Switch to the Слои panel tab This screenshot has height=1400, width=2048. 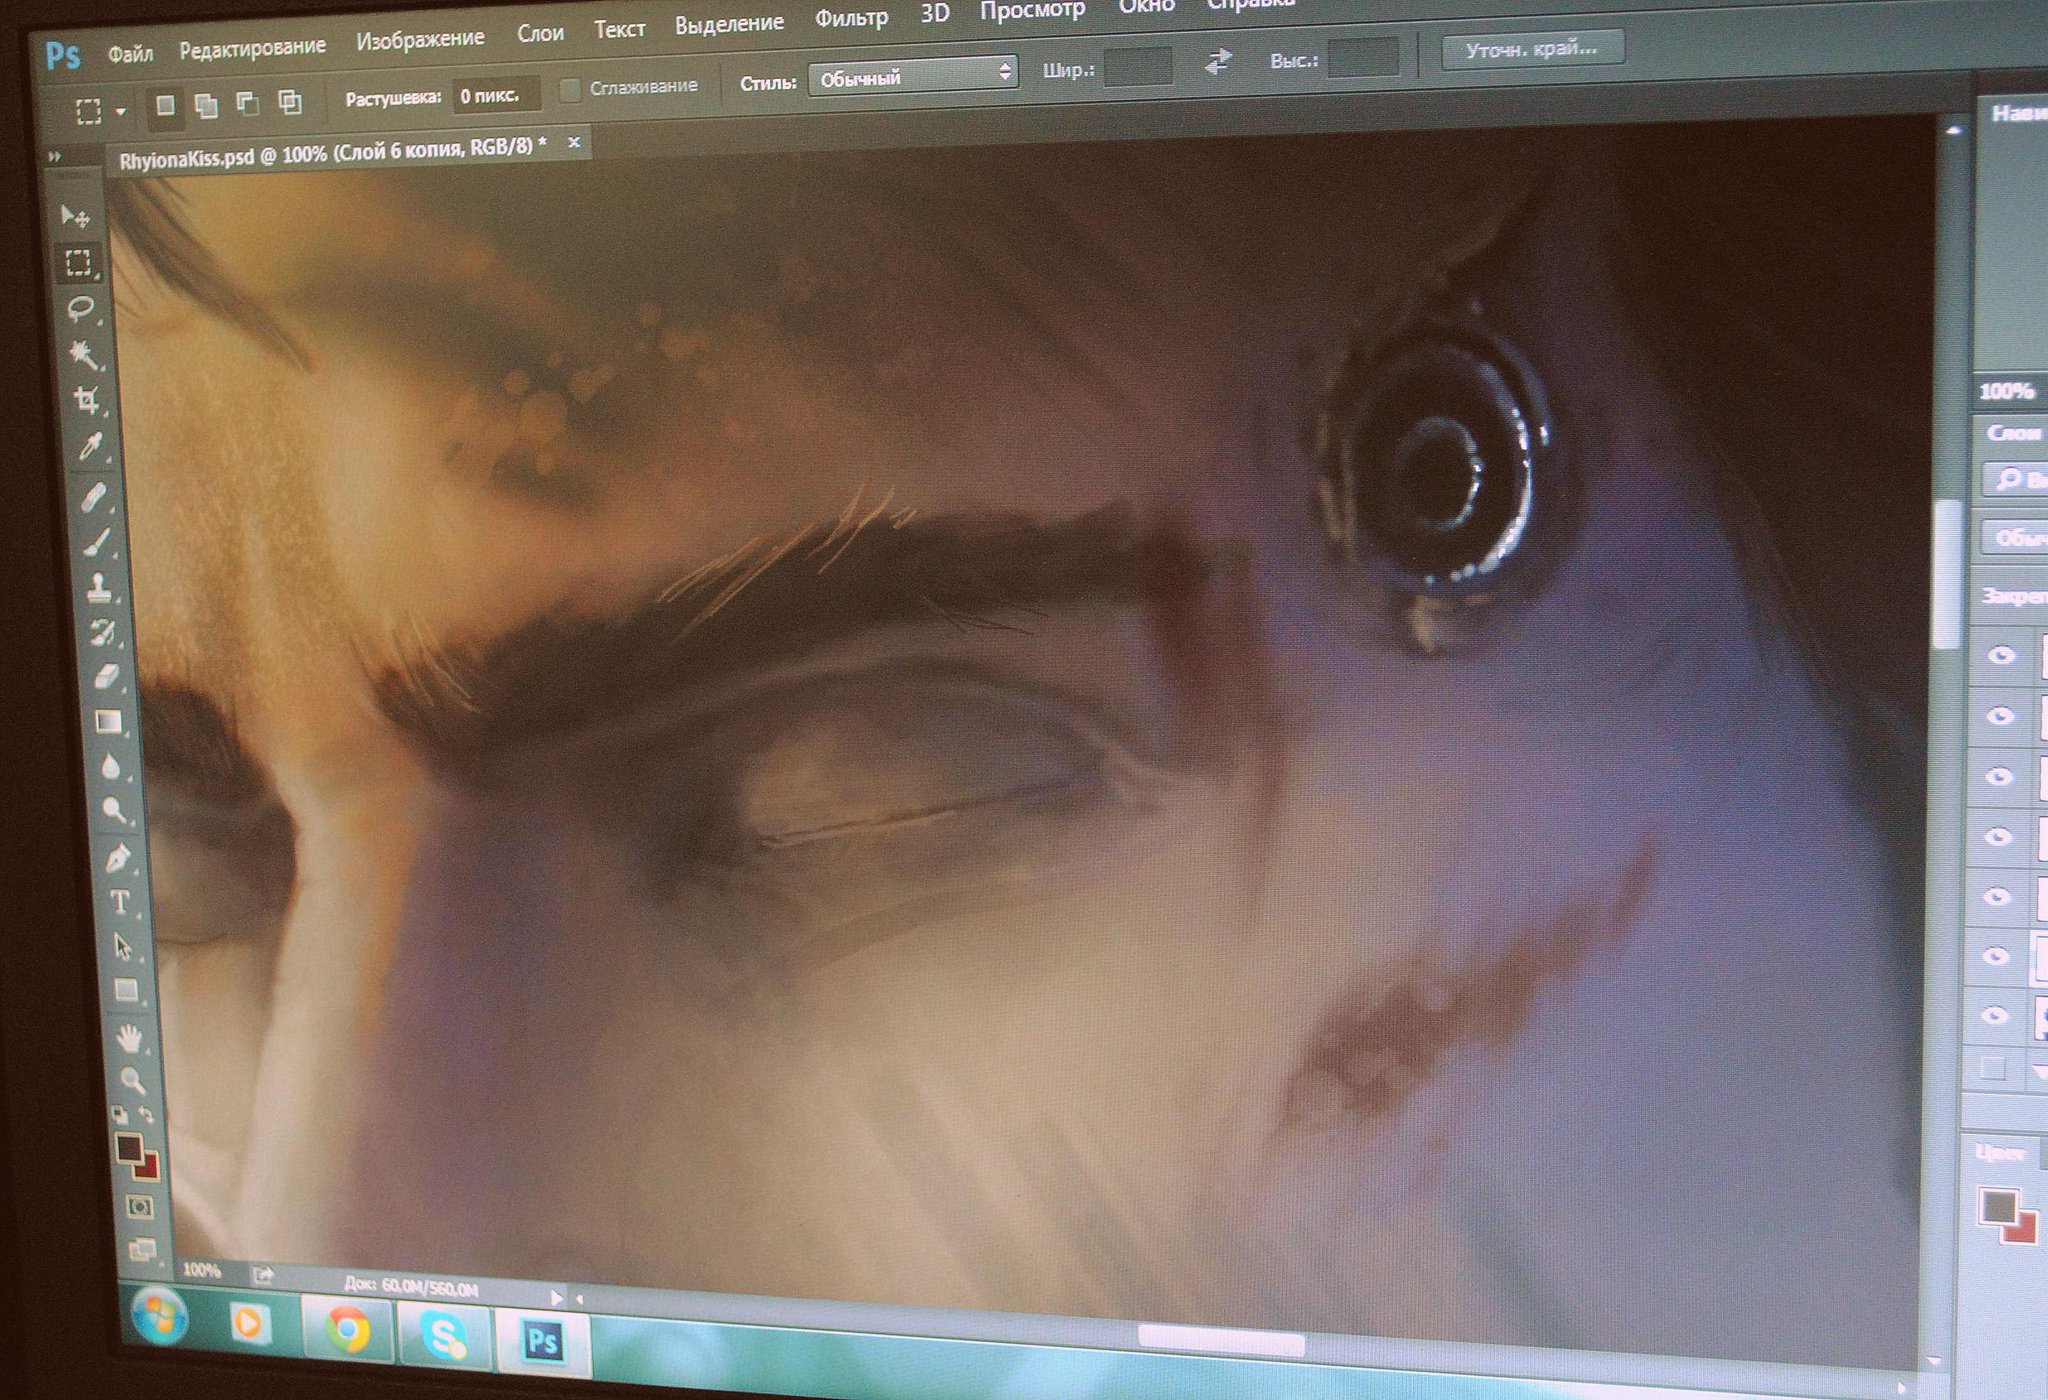pos(2014,433)
